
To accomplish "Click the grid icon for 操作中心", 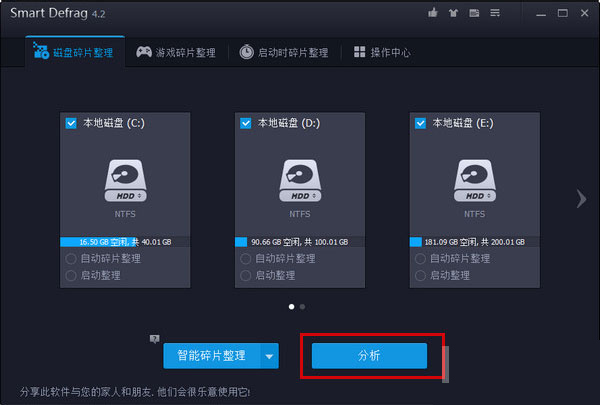I will [359, 52].
